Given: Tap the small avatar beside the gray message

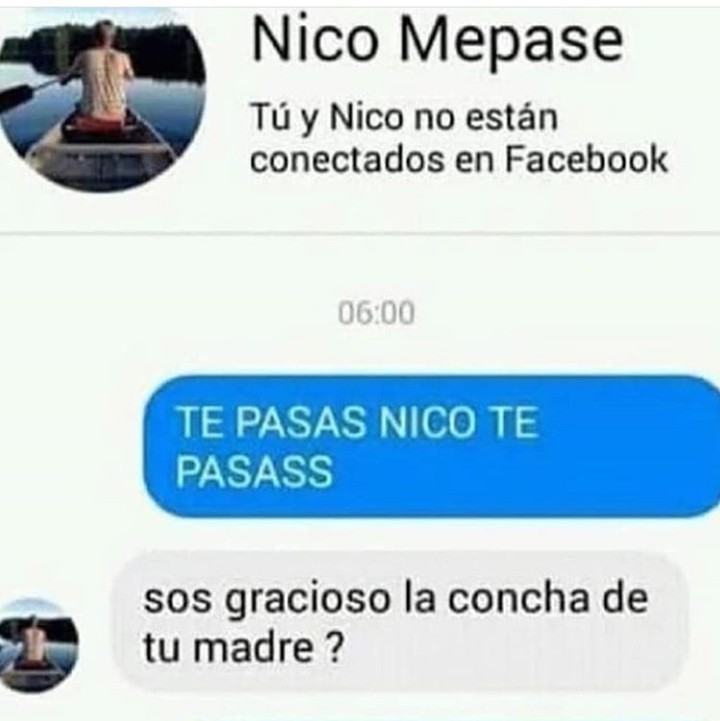Looking at the screenshot, I should click(x=38, y=646).
